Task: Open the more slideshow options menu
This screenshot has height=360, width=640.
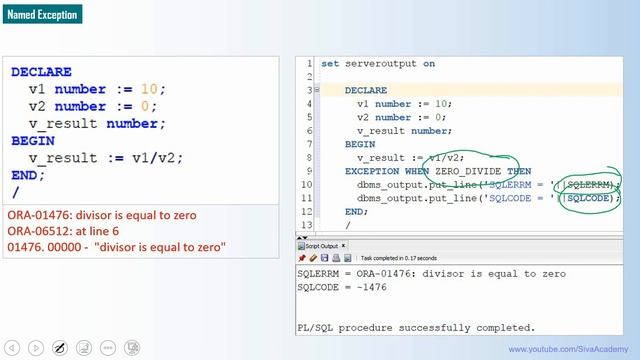Action: point(108,348)
